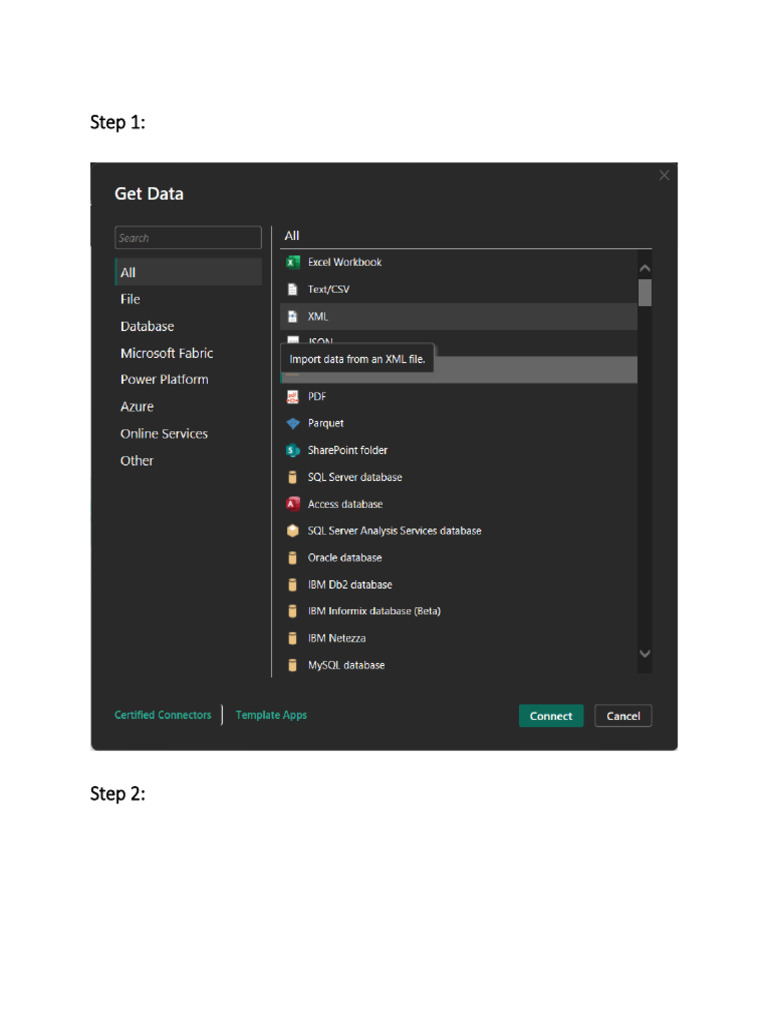Open the Certified Connectors link

[x=163, y=715]
